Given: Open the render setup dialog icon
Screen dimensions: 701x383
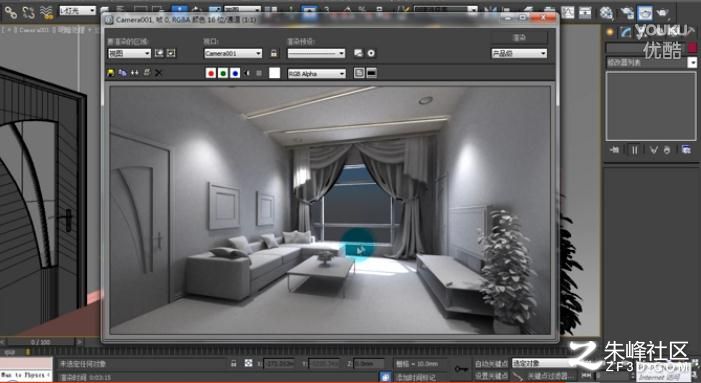Looking at the screenshot, I should (x=358, y=53).
